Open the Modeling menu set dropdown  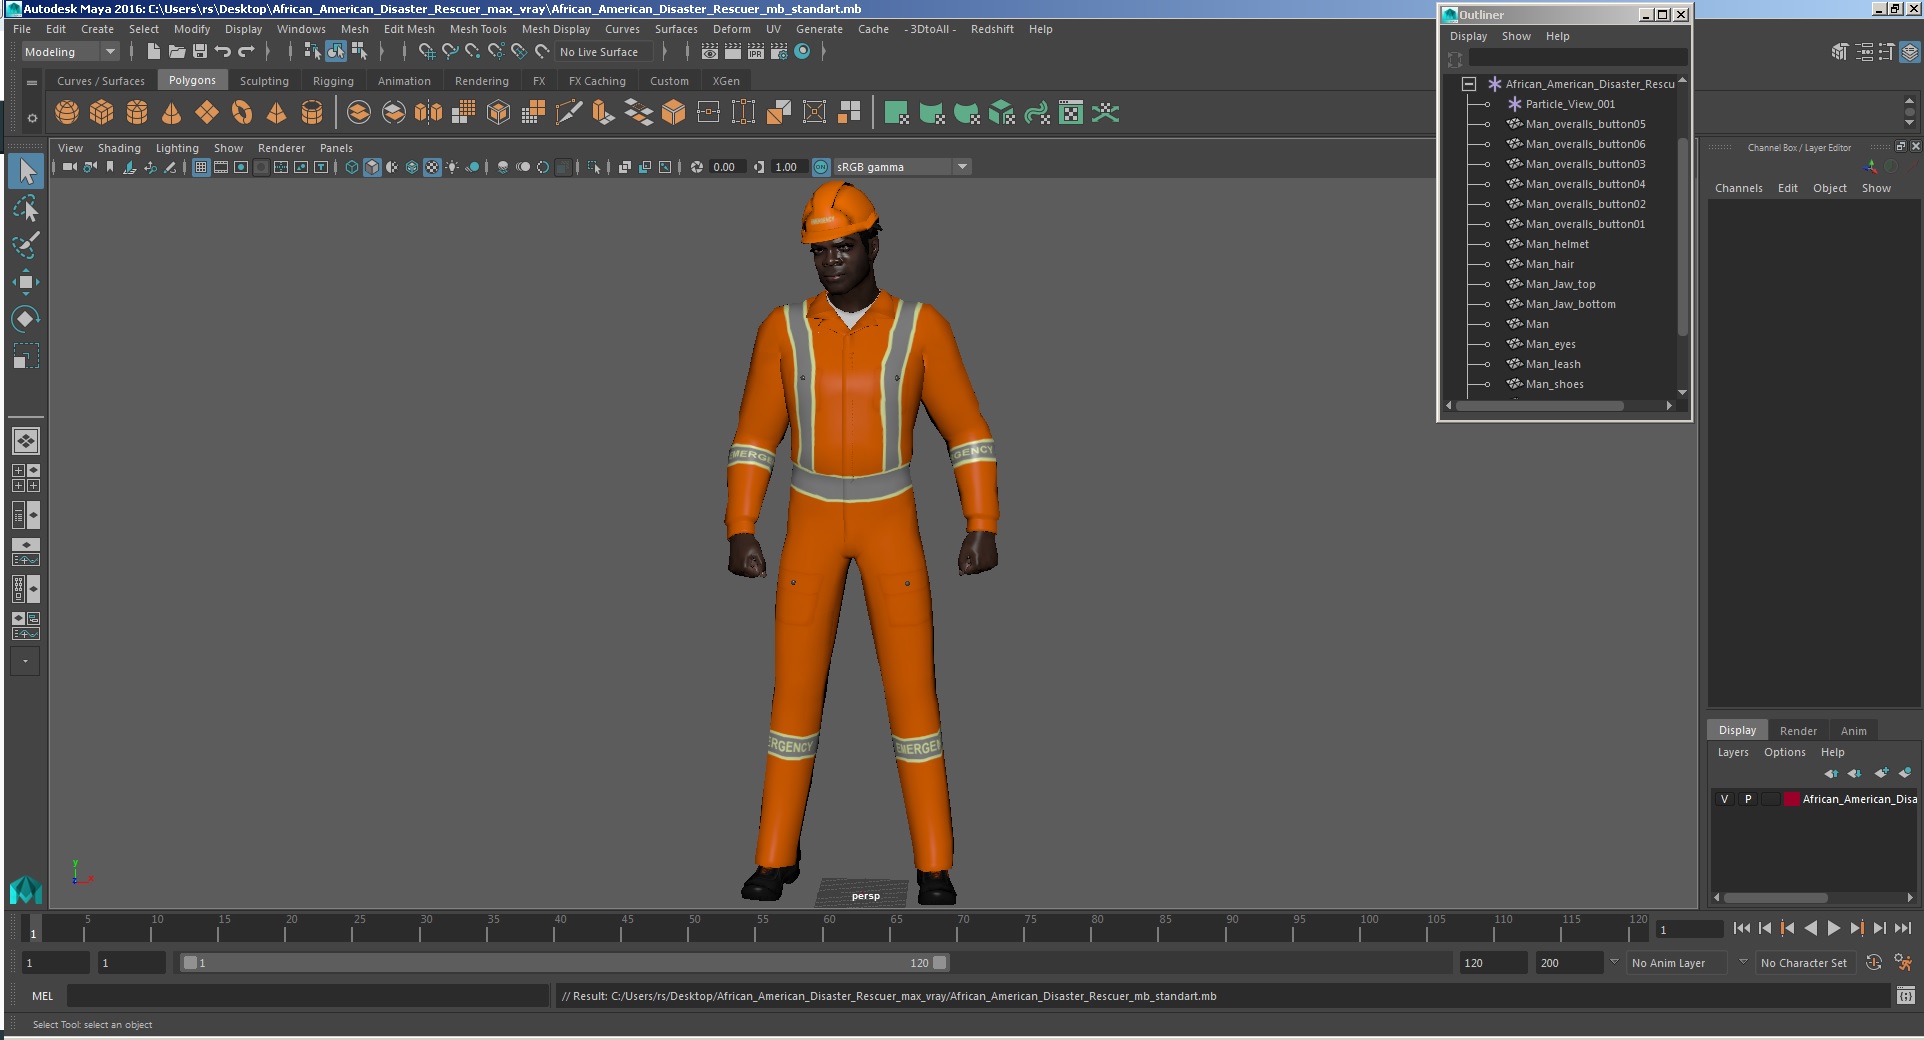(70, 52)
